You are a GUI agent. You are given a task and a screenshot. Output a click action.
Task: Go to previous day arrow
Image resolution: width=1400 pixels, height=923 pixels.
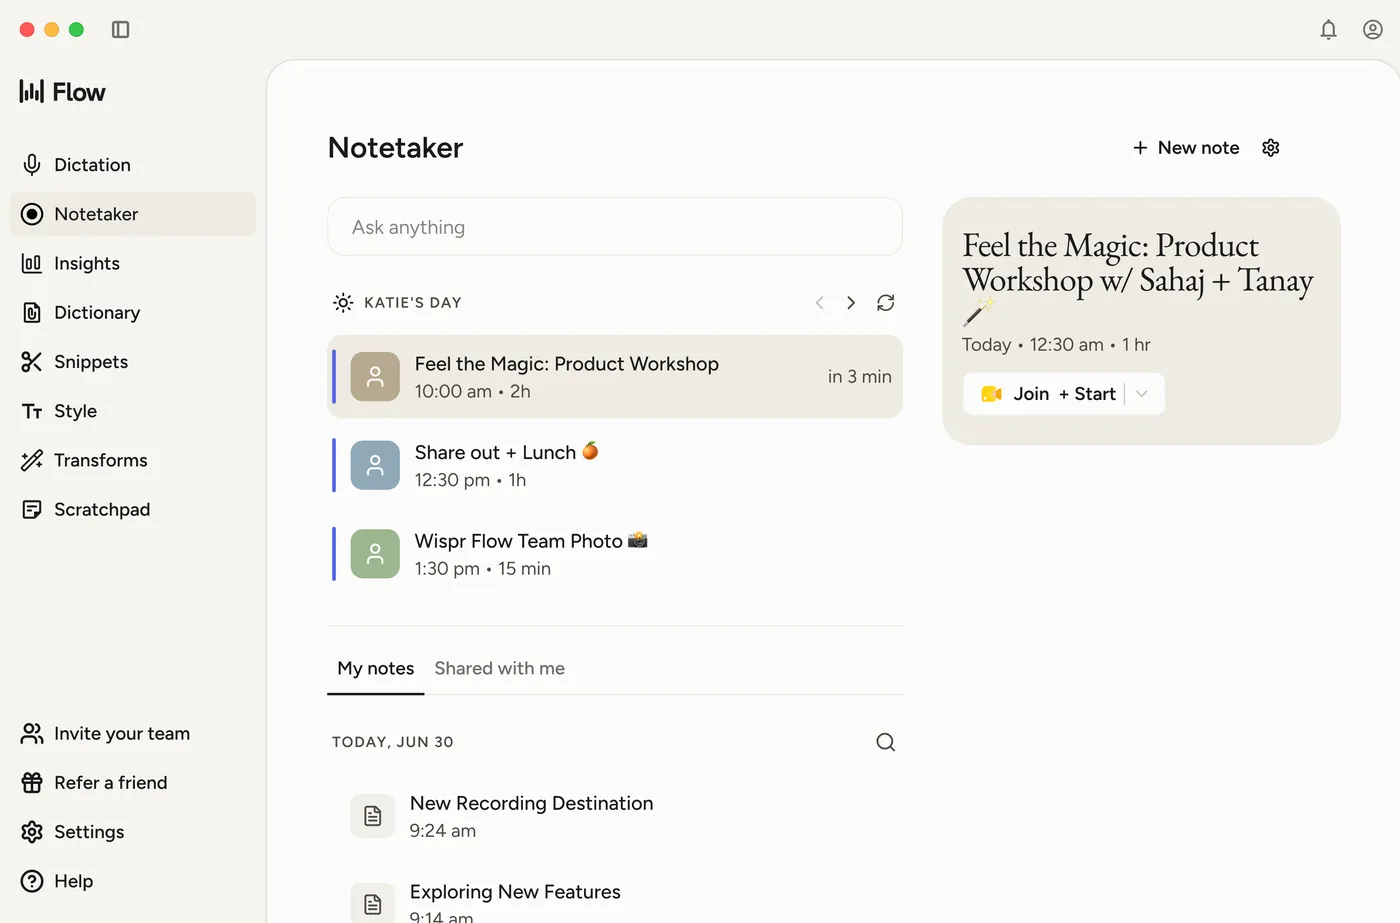820,303
